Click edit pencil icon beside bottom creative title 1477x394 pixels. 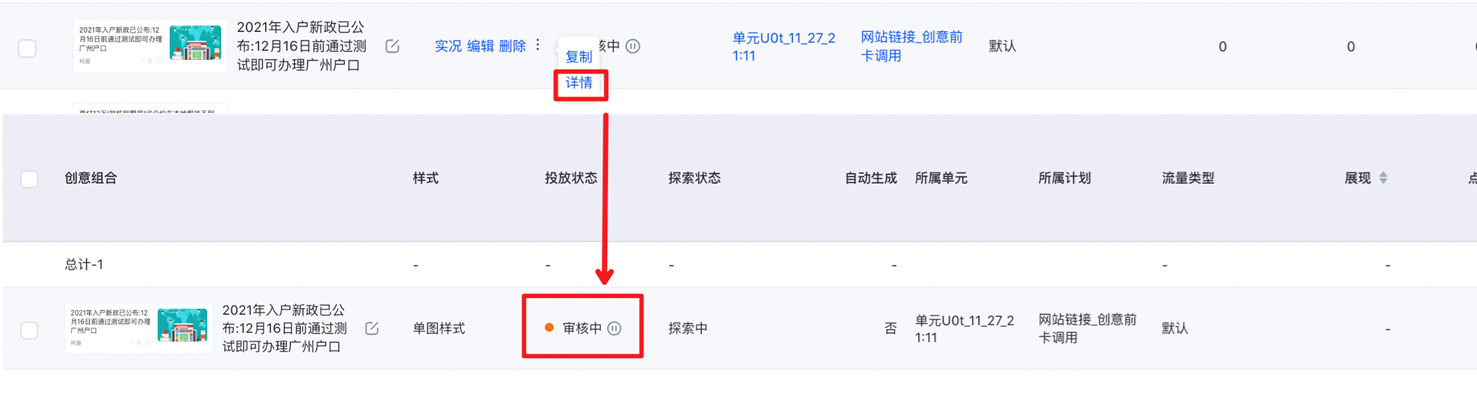pos(372,328)
